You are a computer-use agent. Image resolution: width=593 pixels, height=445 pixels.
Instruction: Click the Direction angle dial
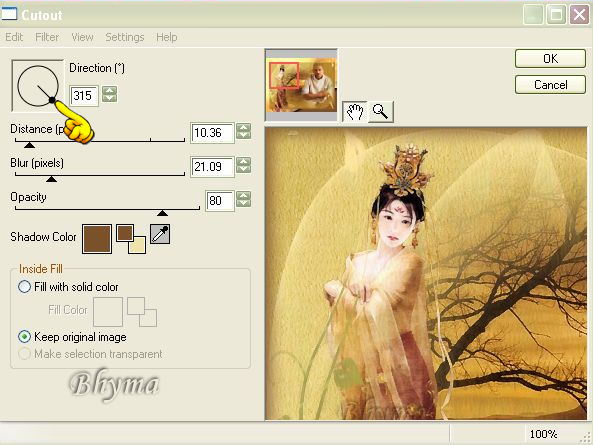[x=38, y=86]
